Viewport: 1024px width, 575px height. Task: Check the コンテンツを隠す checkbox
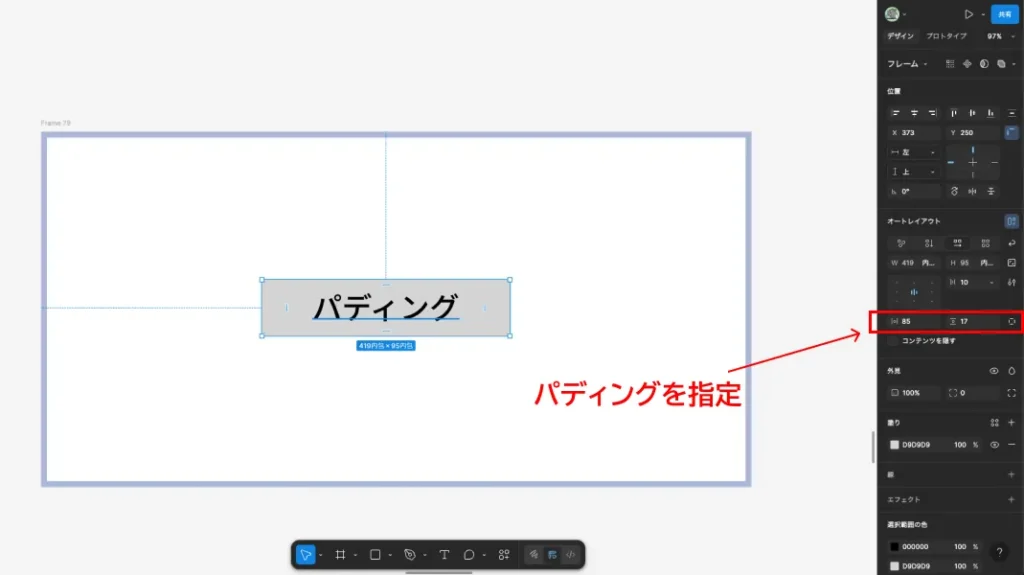click(x=893, y=341)
